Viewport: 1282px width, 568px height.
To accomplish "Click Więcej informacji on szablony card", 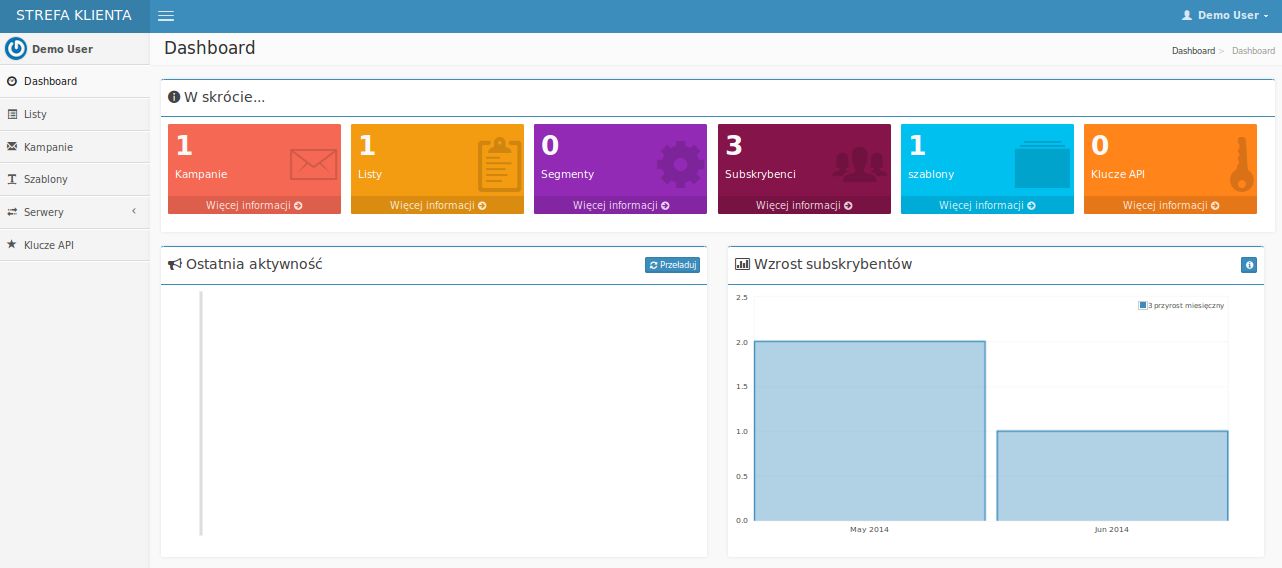I will (x=987, y=205).
